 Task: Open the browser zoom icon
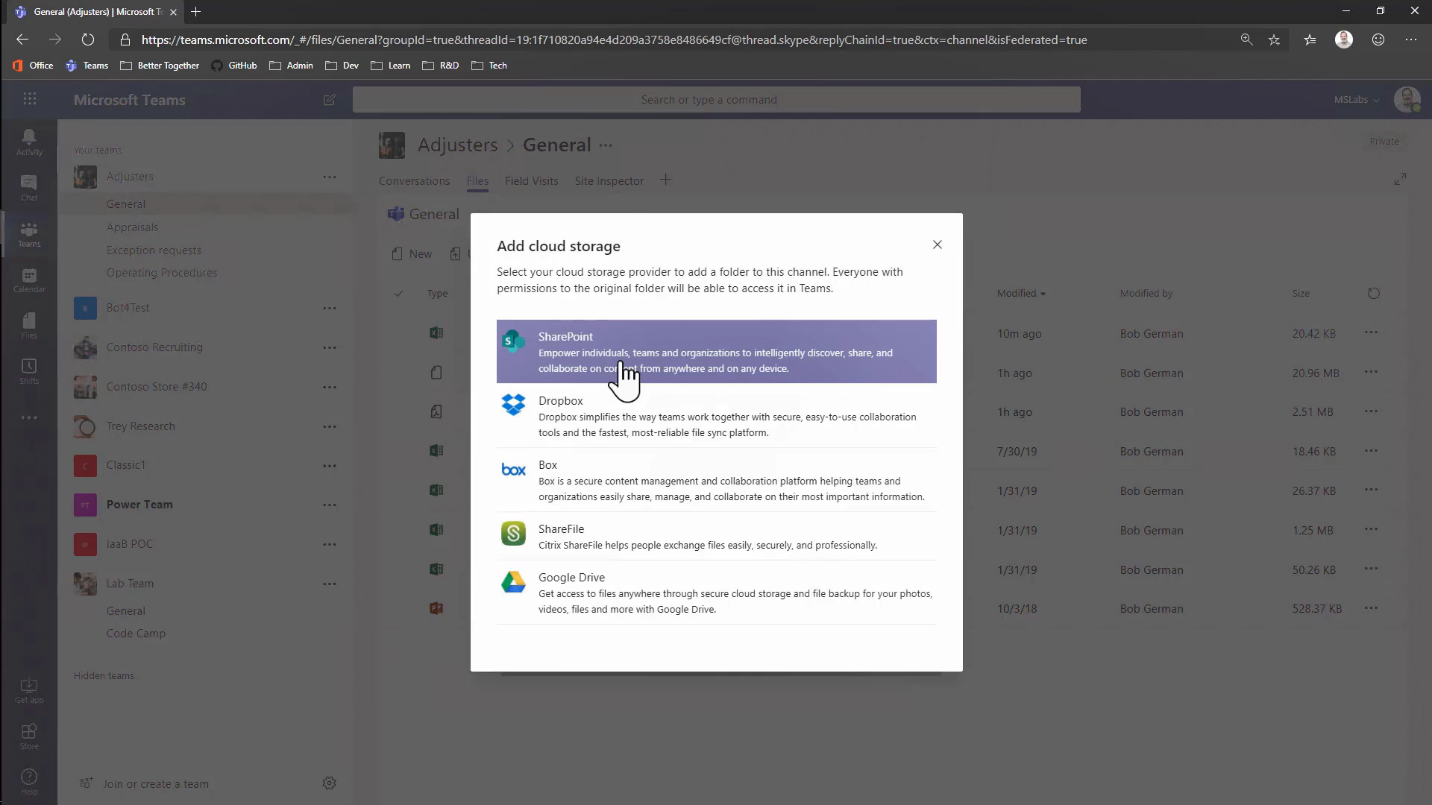pyautogui.click(x=1246, y=40)
